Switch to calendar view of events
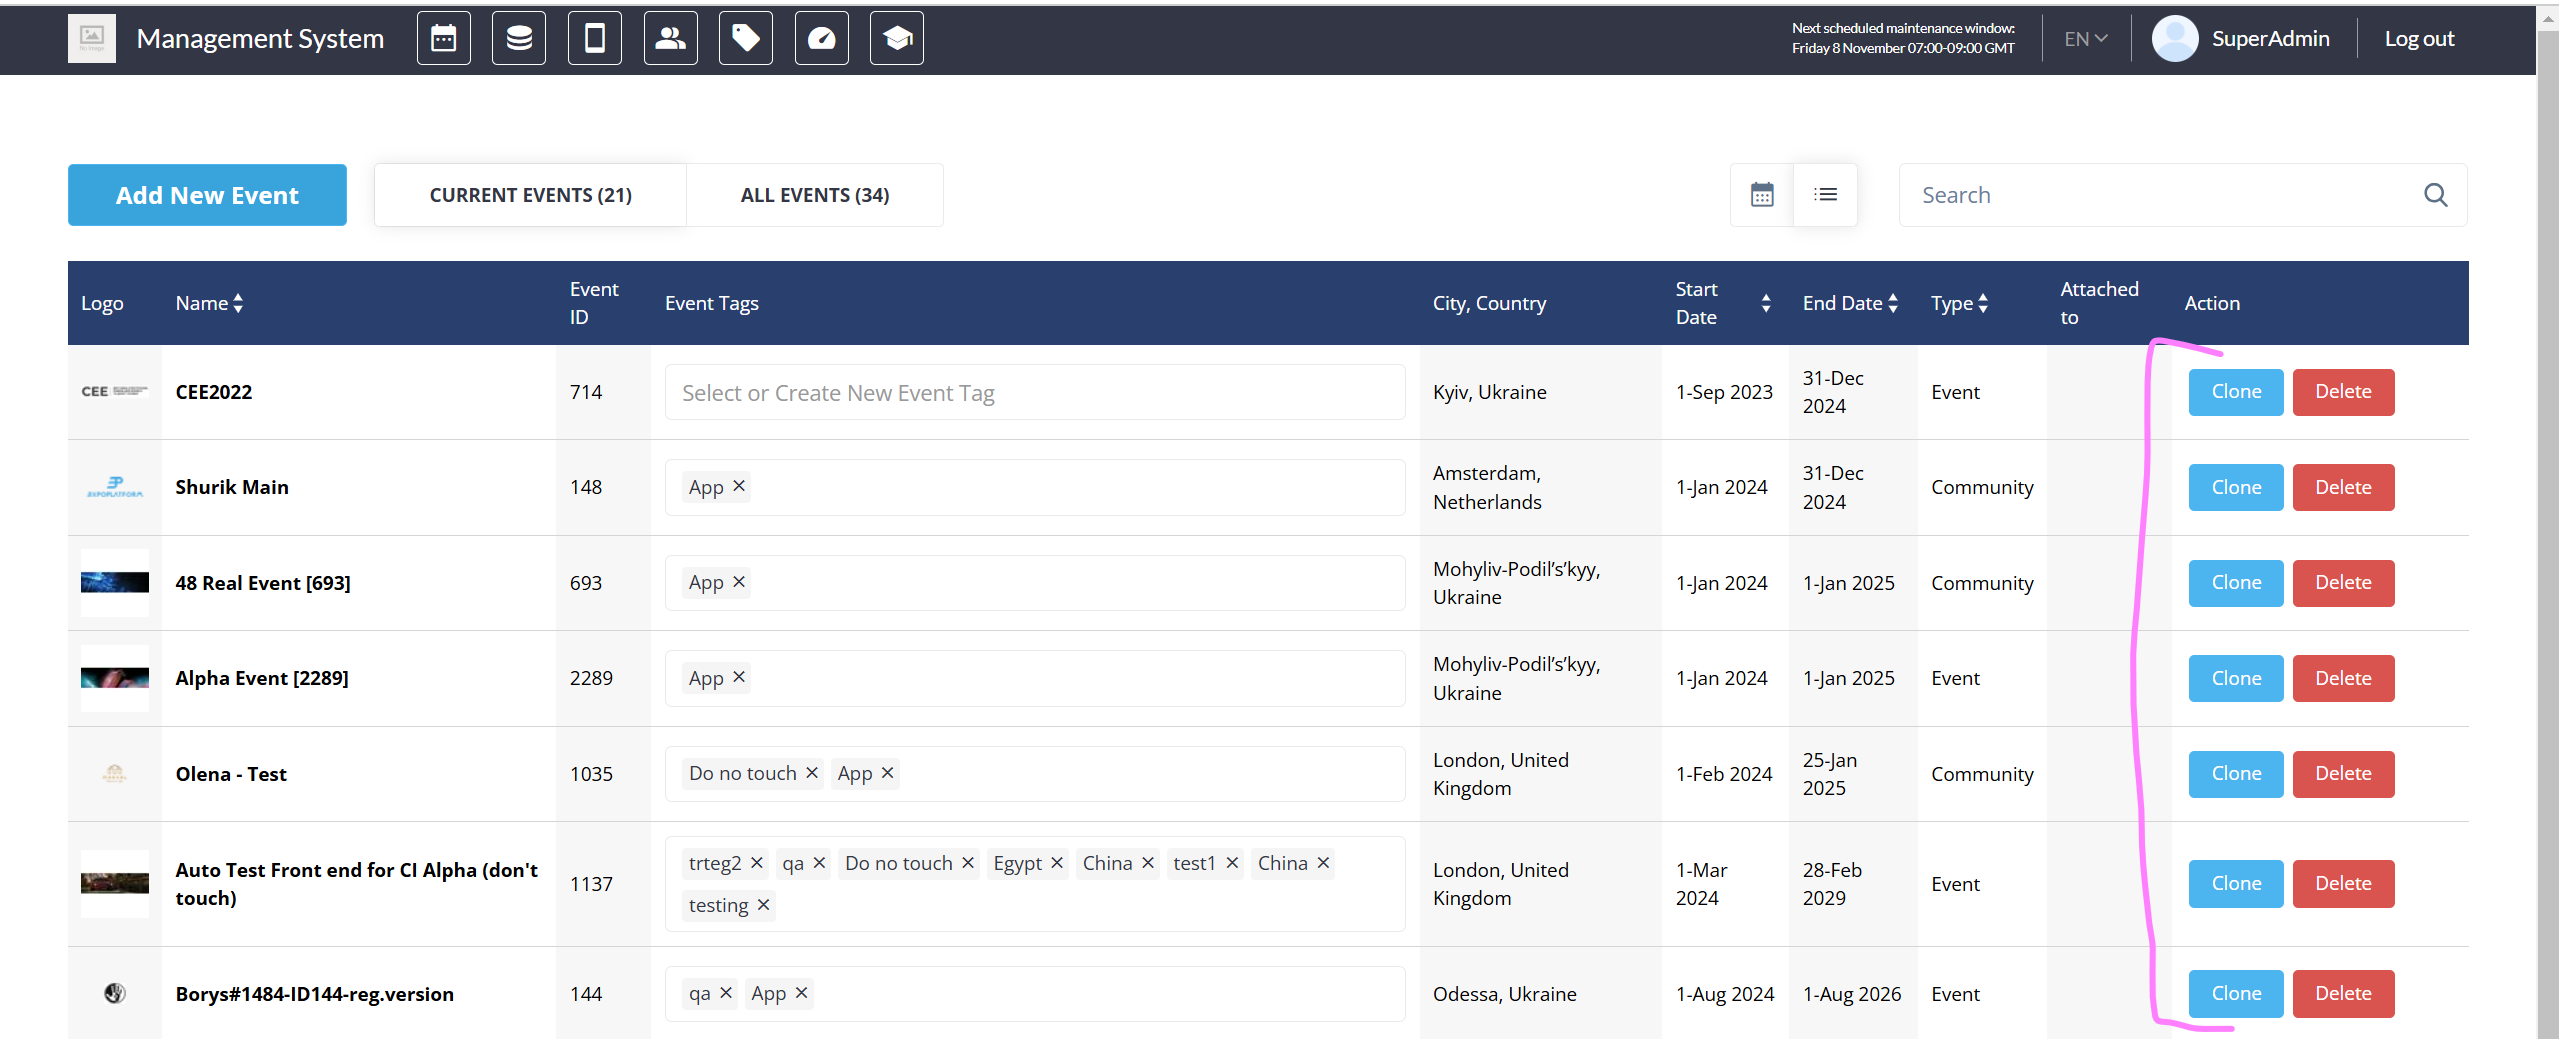The width and height of the screenshot is (2559, 1039). [x=1762, y=195]
